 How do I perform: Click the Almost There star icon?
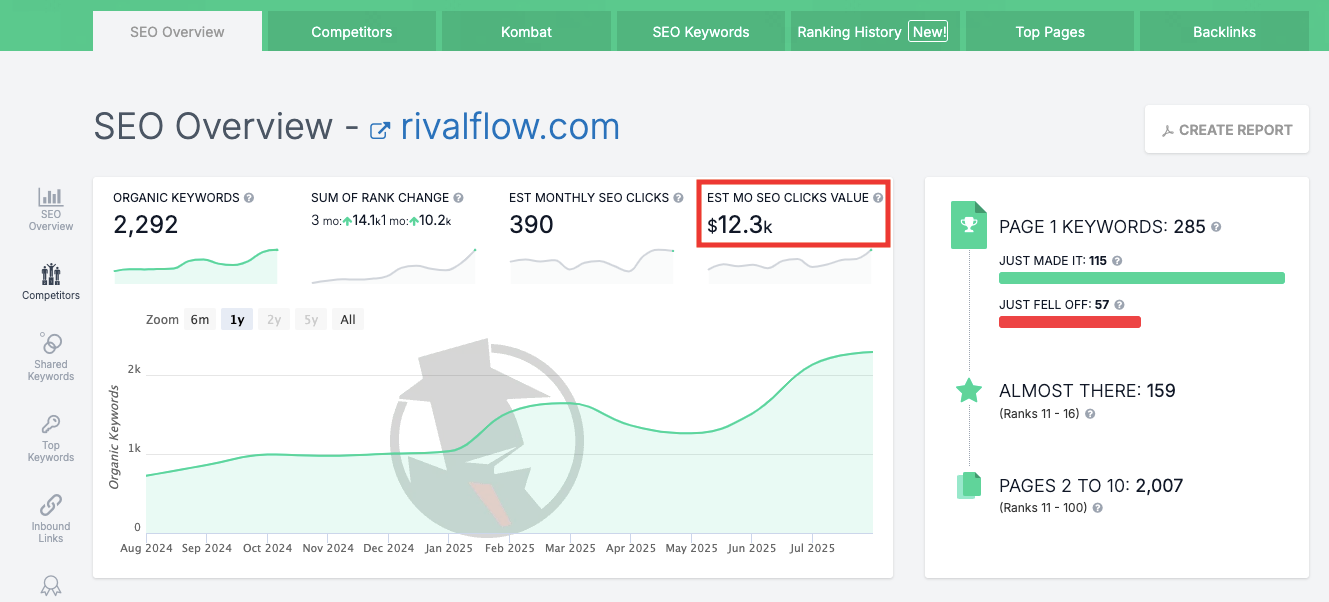point(968,390)
